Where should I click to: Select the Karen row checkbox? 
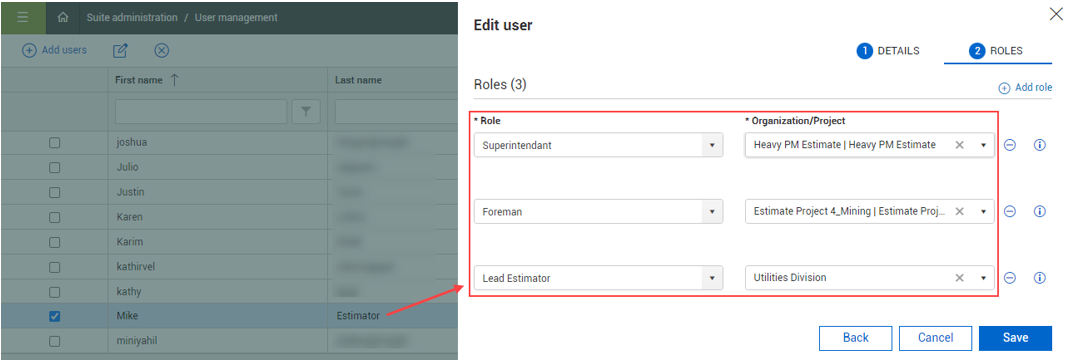(x=55, y=217)
